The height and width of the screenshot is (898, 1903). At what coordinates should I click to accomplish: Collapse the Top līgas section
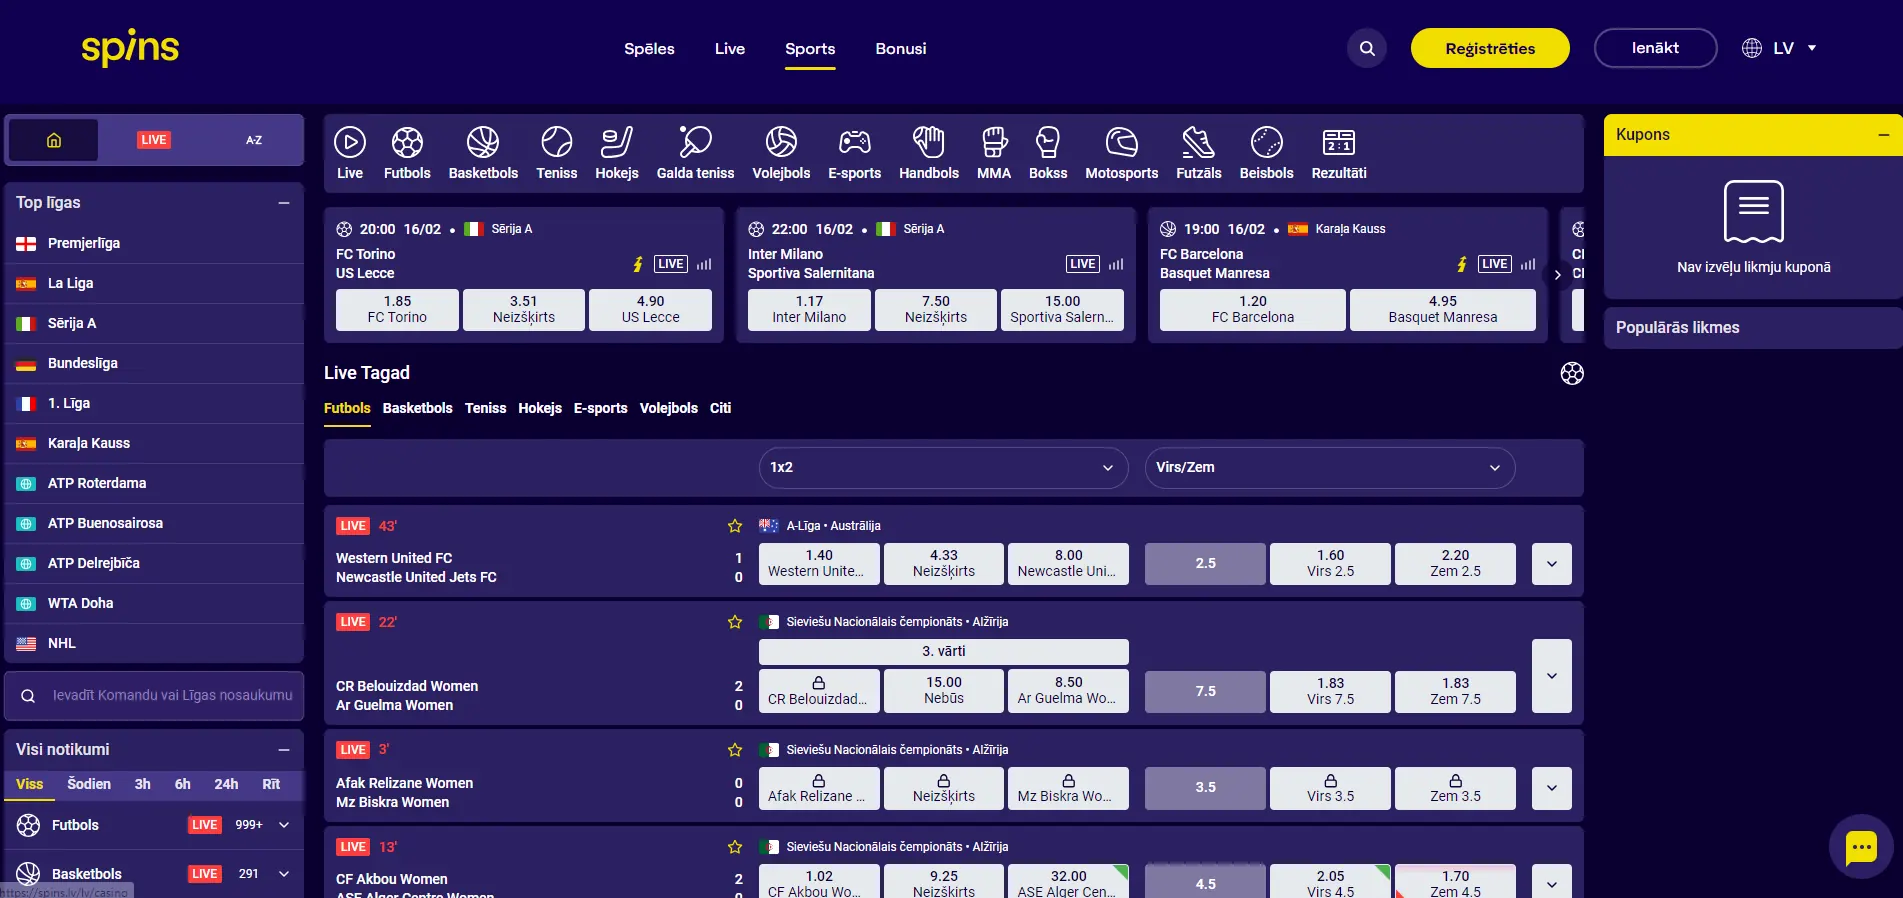tap(284, 203)
